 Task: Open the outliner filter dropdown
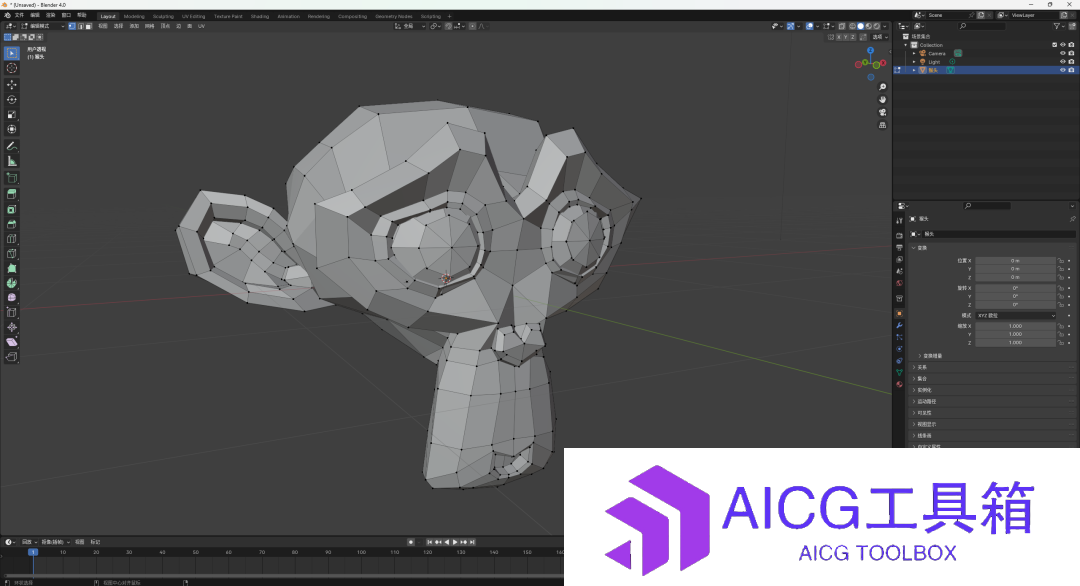coord(1059,26)
